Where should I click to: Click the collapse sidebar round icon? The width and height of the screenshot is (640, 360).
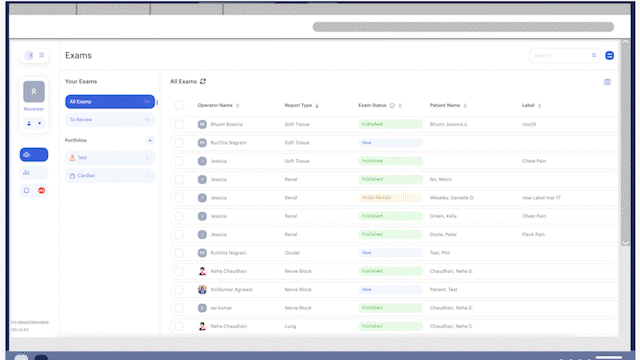(29, 55)
